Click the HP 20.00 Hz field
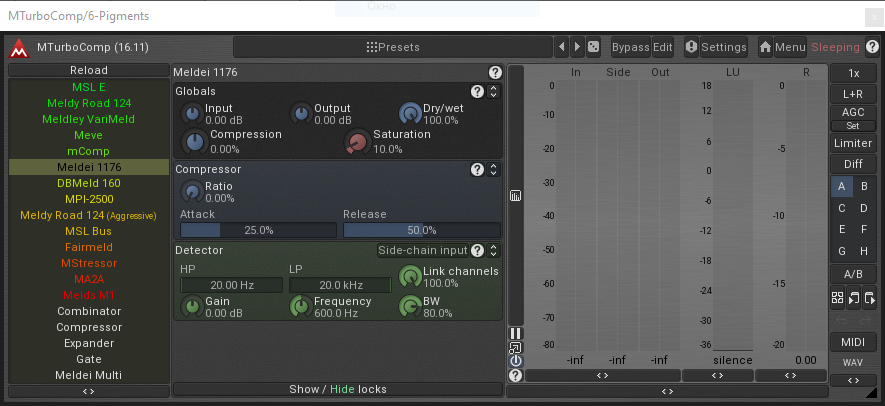Viewport: 885px width, 406px height. (230, 285)
